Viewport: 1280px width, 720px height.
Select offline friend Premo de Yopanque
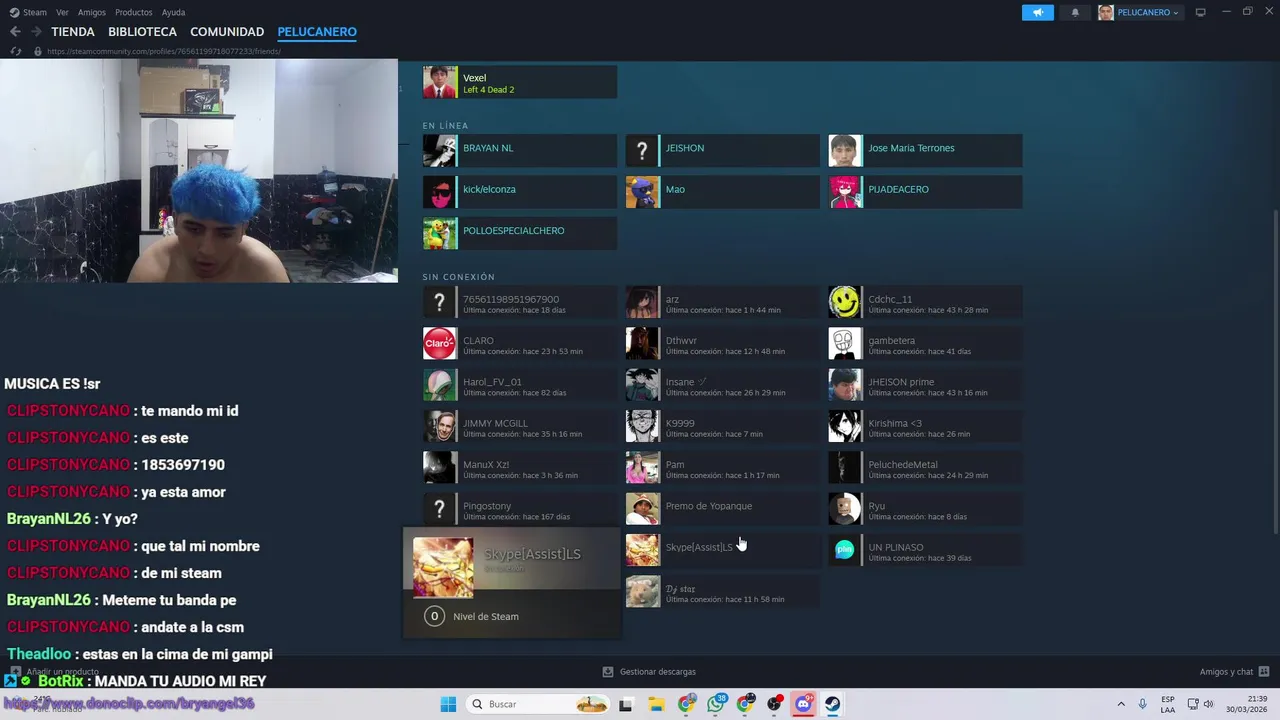[722, 509]
